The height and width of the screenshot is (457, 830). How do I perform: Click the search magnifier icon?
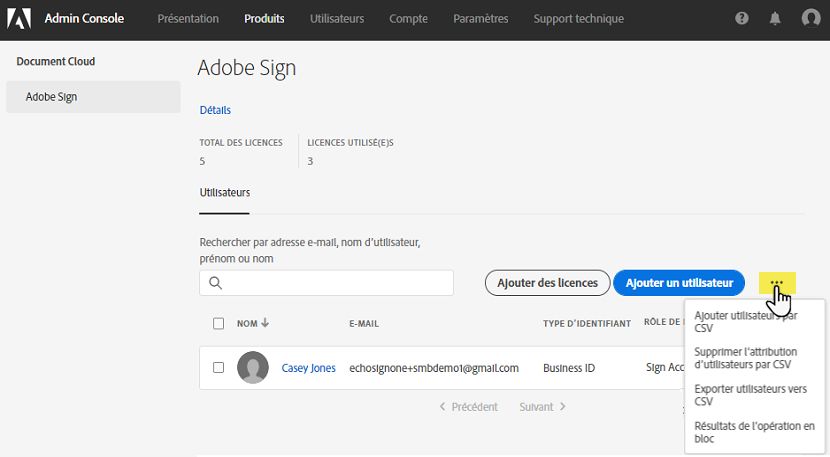pos(215,283)
